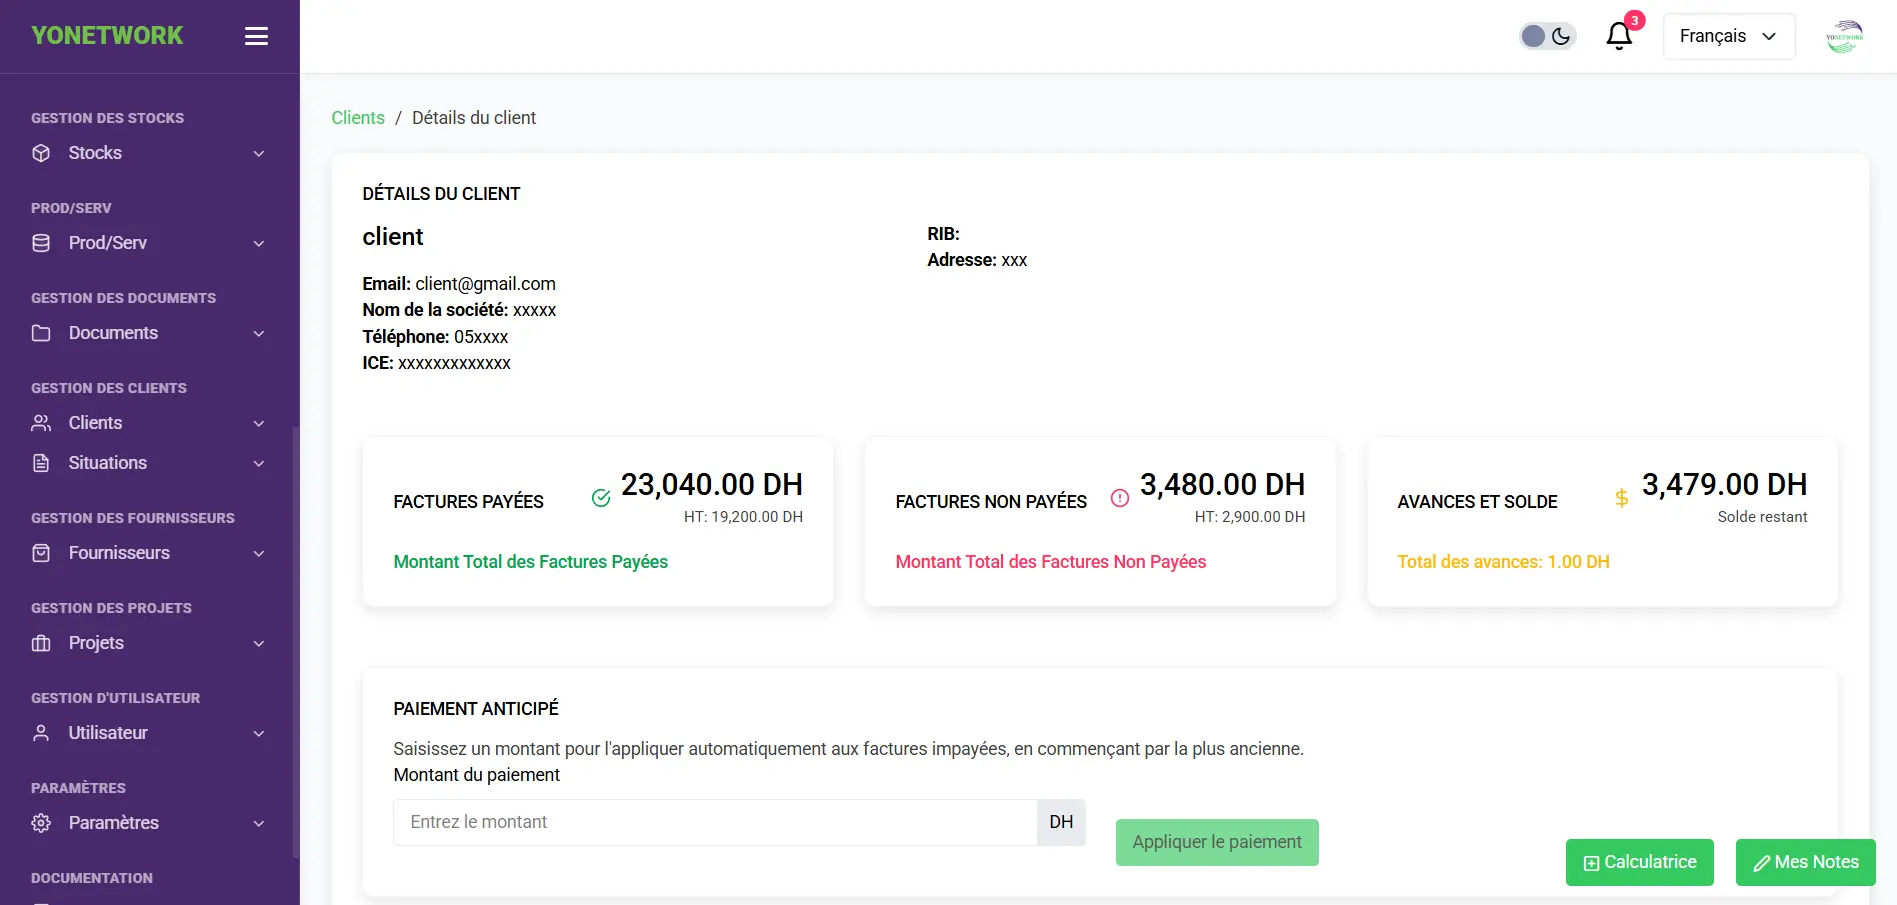The width and height of the screenshot is (1897, 905).
Task: Click the Calculatrice button
Action: click(x=1639, y=862)
